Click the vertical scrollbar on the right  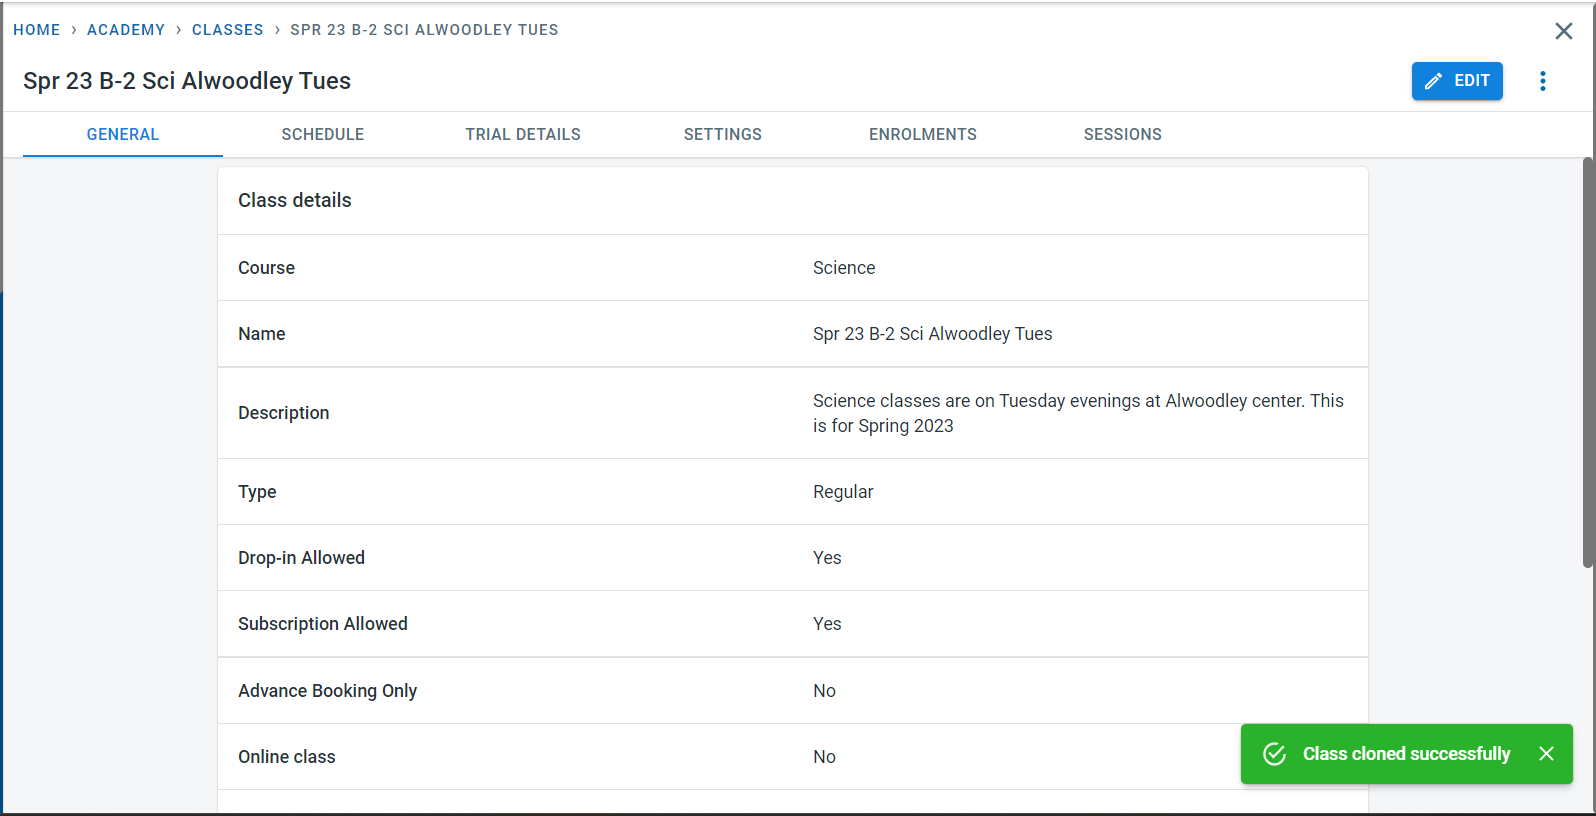[x=1587, y=362]
